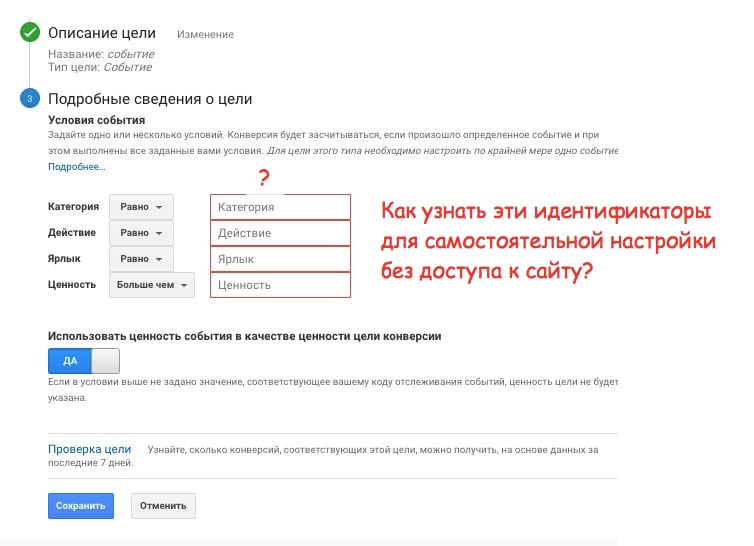Click the Описание цели heading
This screenshot has height=546, width=754.
click(x=102, y=33)
